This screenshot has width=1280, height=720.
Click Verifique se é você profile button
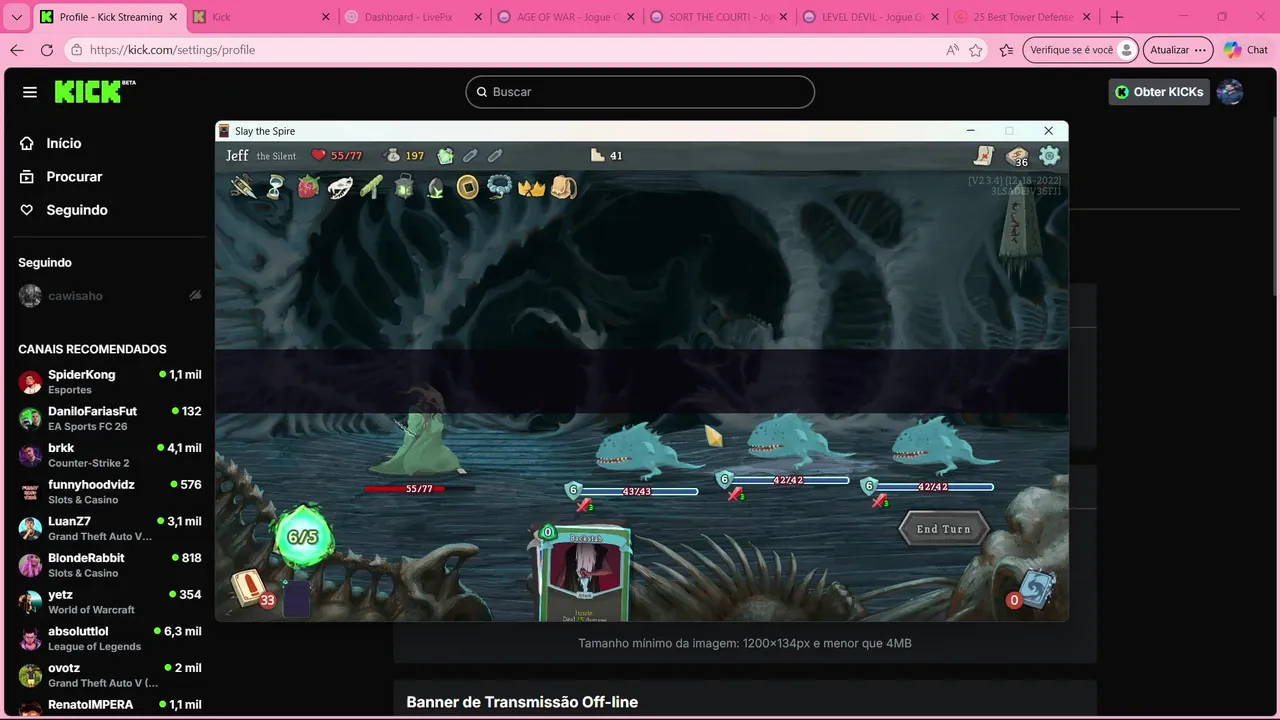tap(1081, 50)
